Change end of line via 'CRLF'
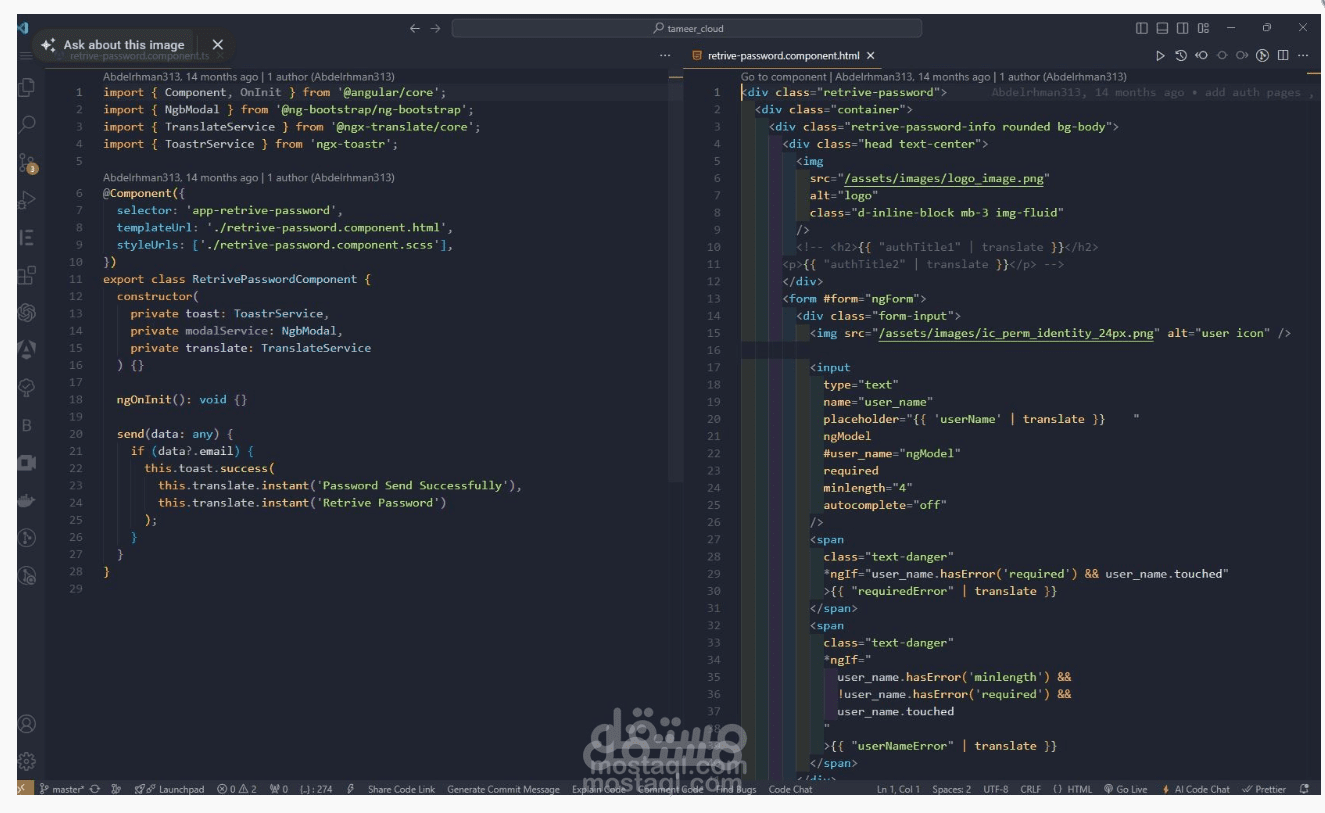The width and height of the screenshot is (1325, 813). click(x=1030, y=789)
